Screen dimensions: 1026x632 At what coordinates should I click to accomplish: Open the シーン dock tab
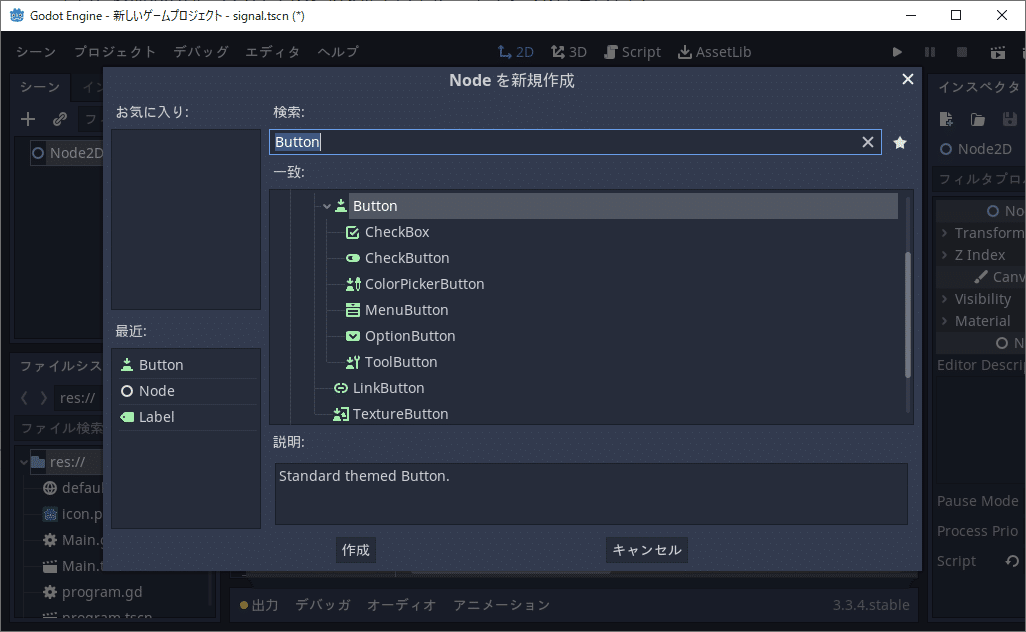40,87
